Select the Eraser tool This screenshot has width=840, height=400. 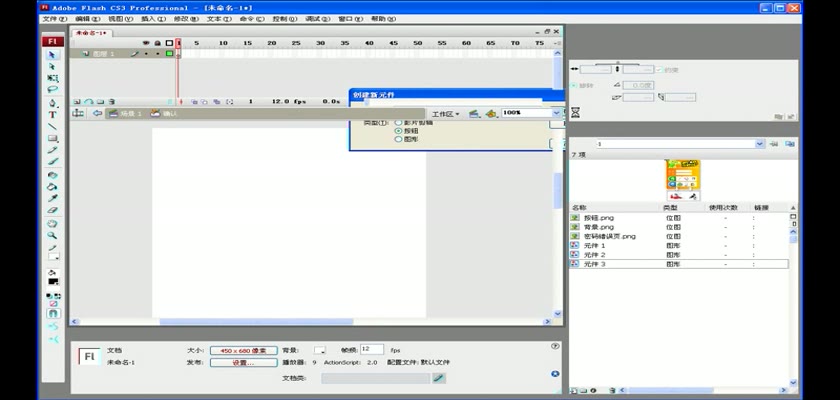pyautogui.click(x=52, y=210)
